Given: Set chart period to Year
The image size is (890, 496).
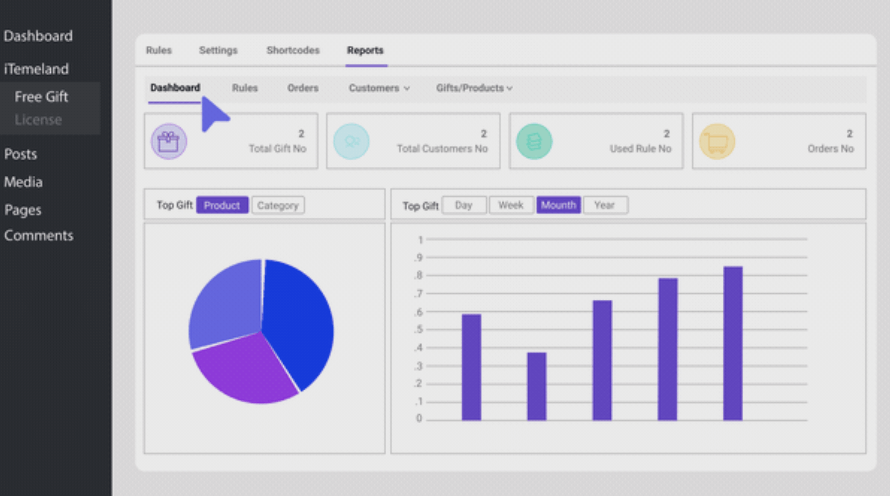Looking at the screenshot, I should pyautogui.click(x=605, y=205).
